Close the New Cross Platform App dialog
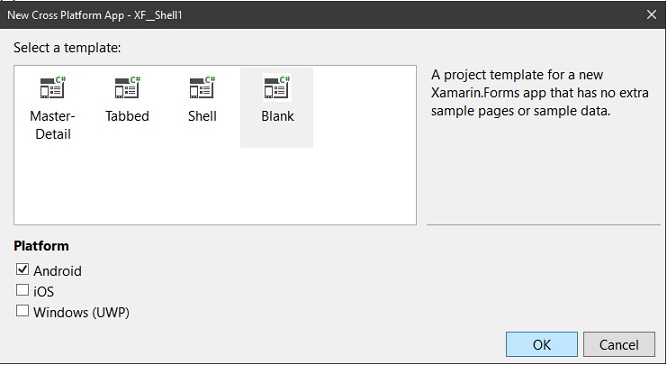 (651, 15)
